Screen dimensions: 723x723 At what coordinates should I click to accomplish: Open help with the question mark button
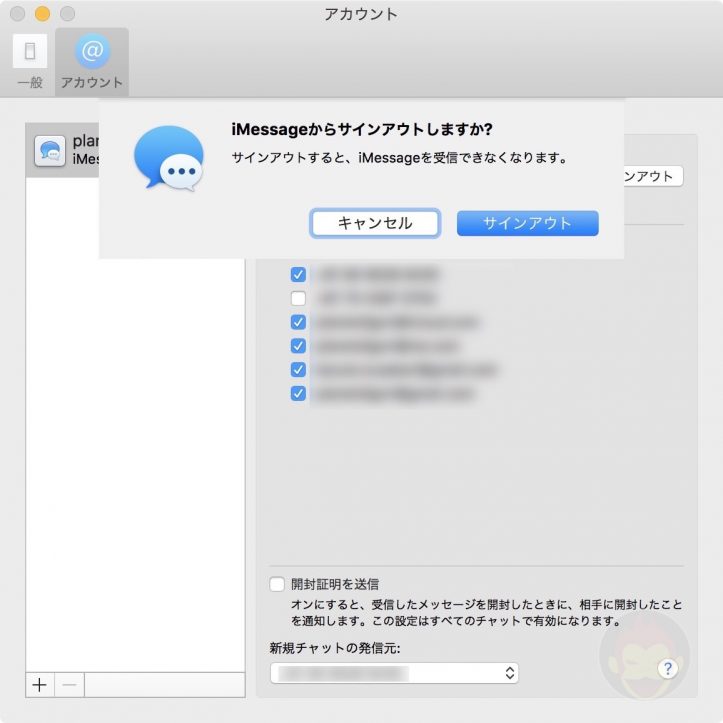pos(668,668)
